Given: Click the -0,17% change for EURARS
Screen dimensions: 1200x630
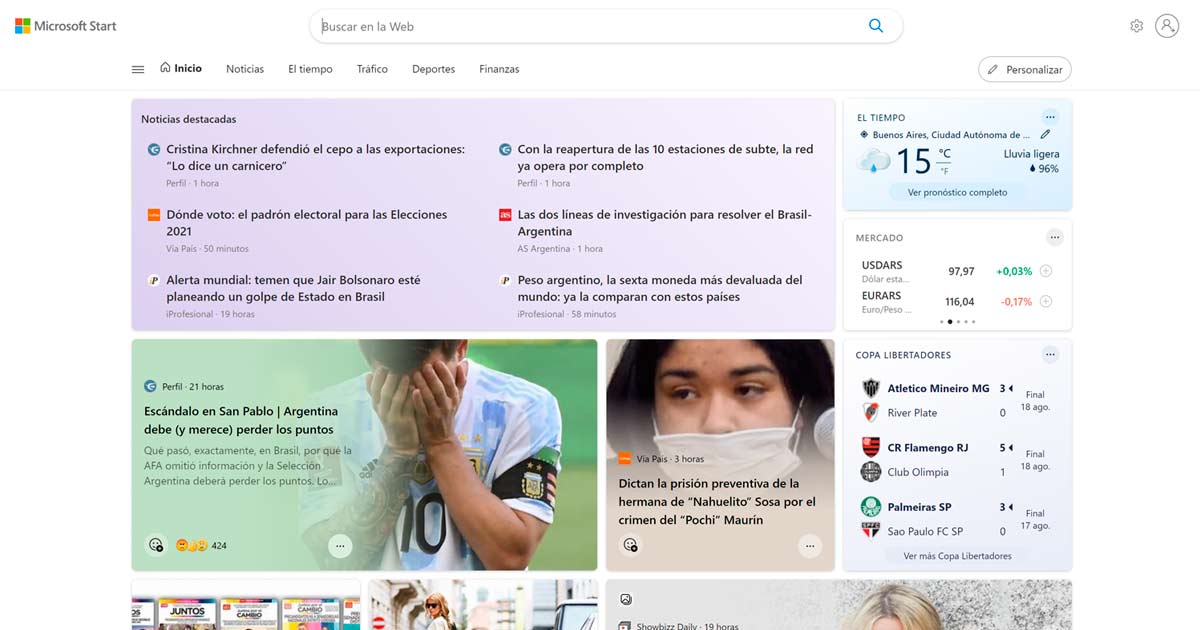Looking at the screenshot, I should 1016,301.
